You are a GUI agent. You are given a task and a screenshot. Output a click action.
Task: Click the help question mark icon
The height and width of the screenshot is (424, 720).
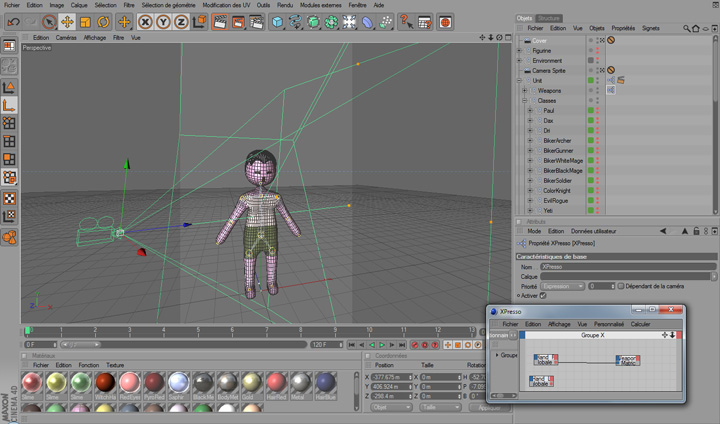click(x=407, y=21)
